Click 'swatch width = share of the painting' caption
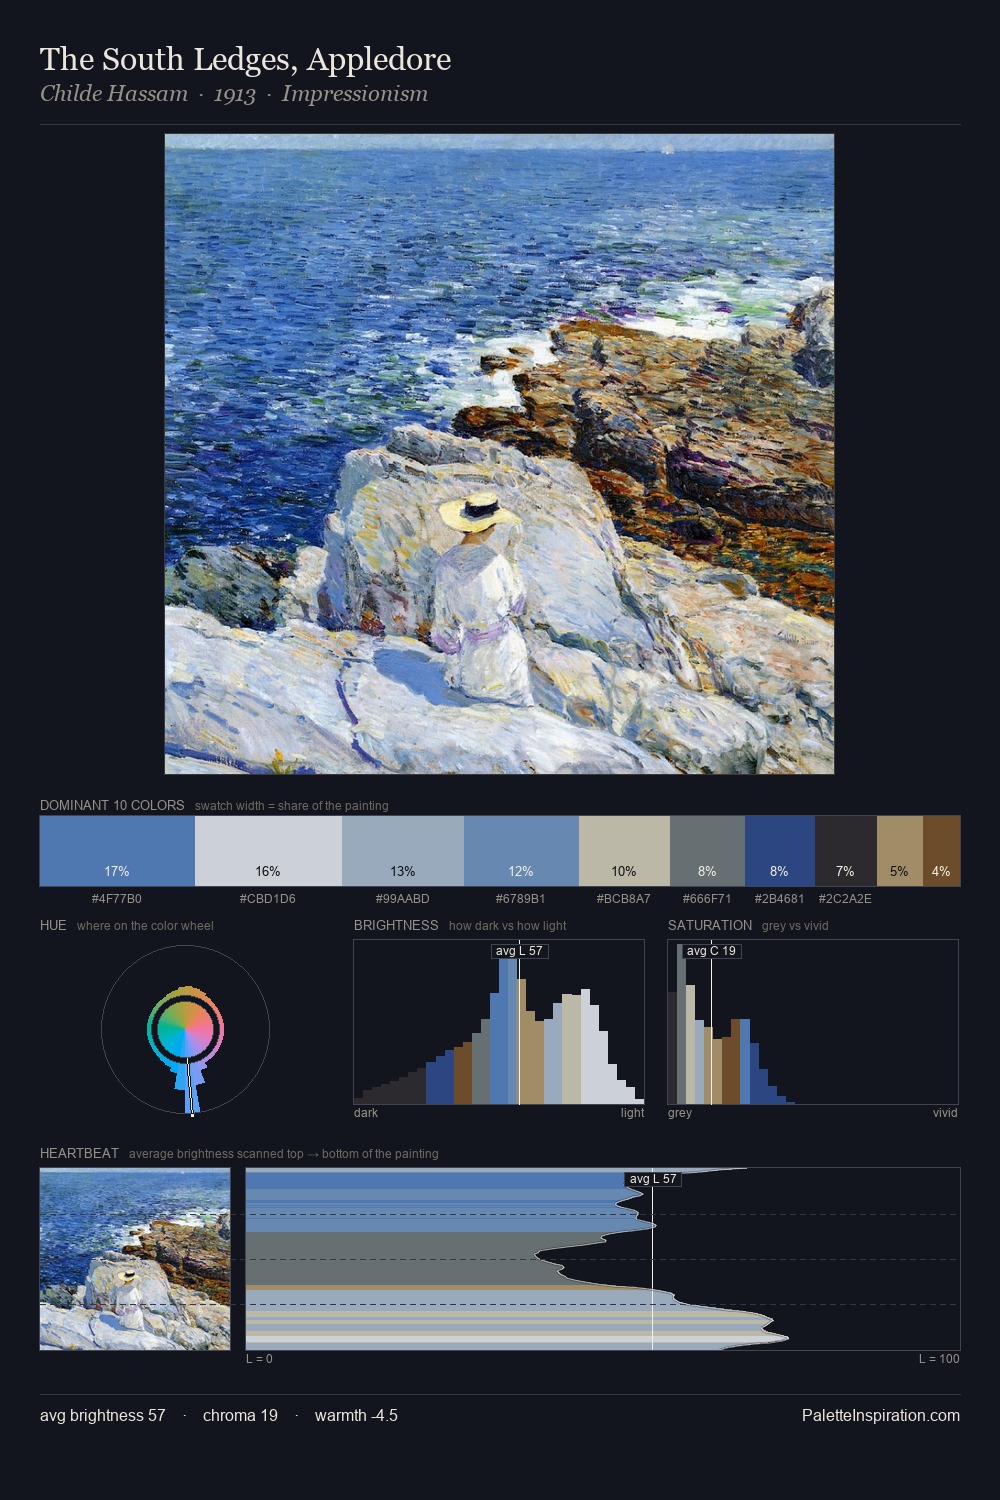This screenshot has width=1000, height=1500. 292,806
